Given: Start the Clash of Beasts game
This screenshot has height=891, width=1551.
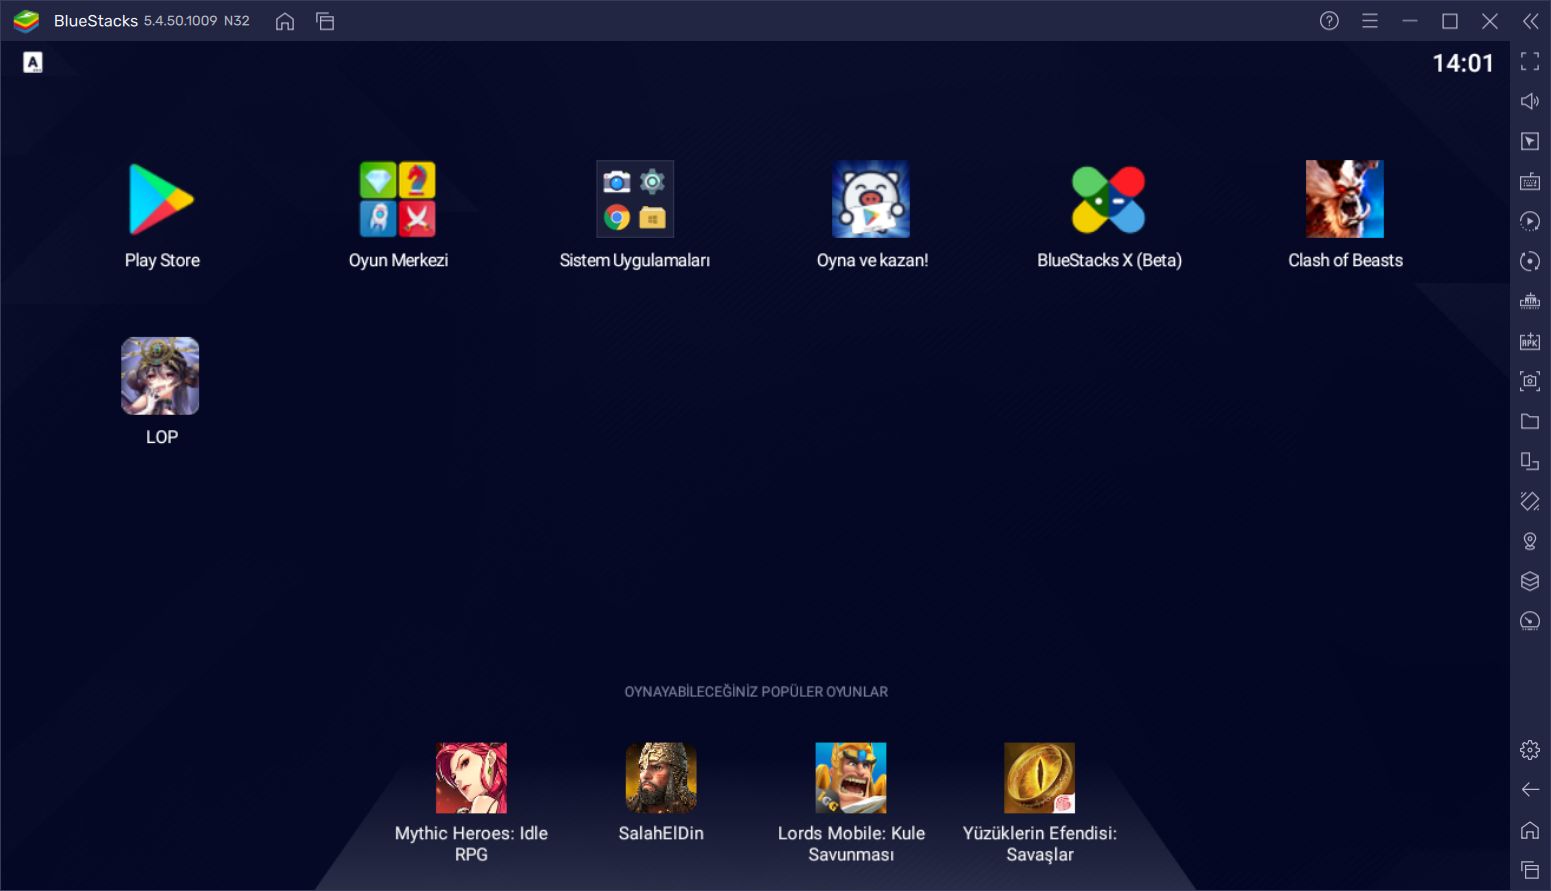Looking at the screenshot, I should [1345, 199].
